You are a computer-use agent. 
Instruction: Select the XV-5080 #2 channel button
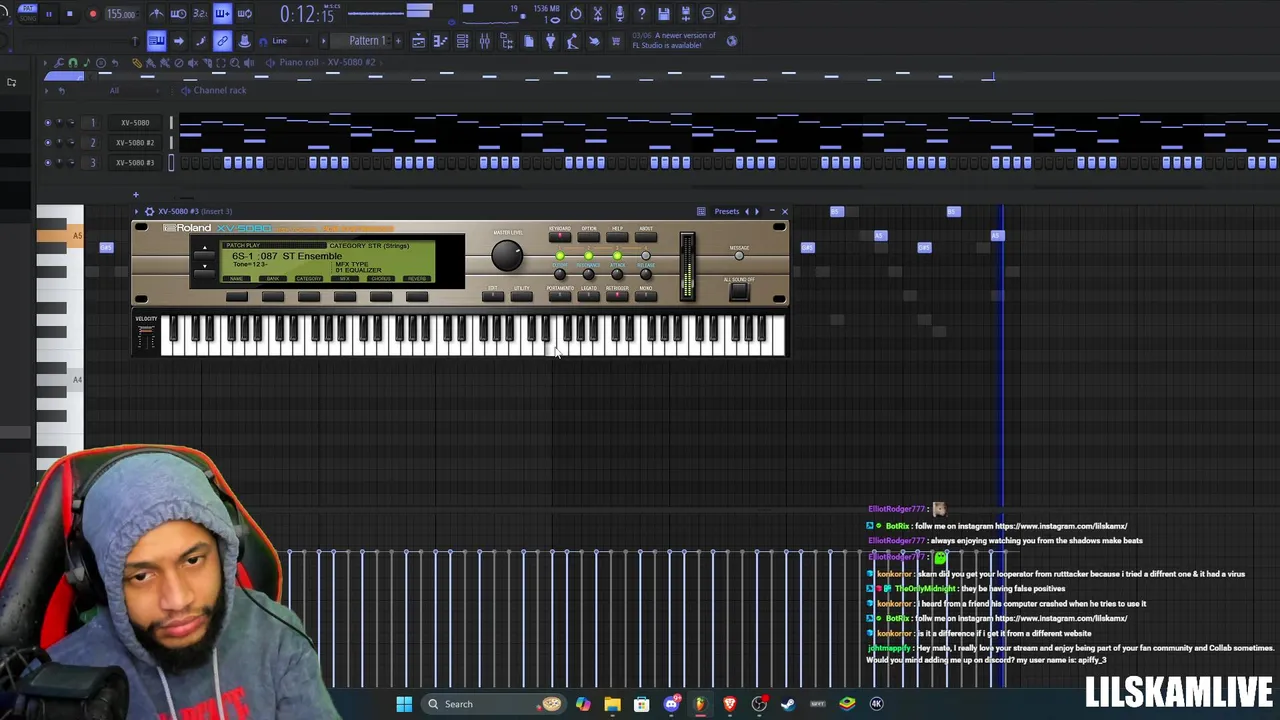tap(135, 143)
